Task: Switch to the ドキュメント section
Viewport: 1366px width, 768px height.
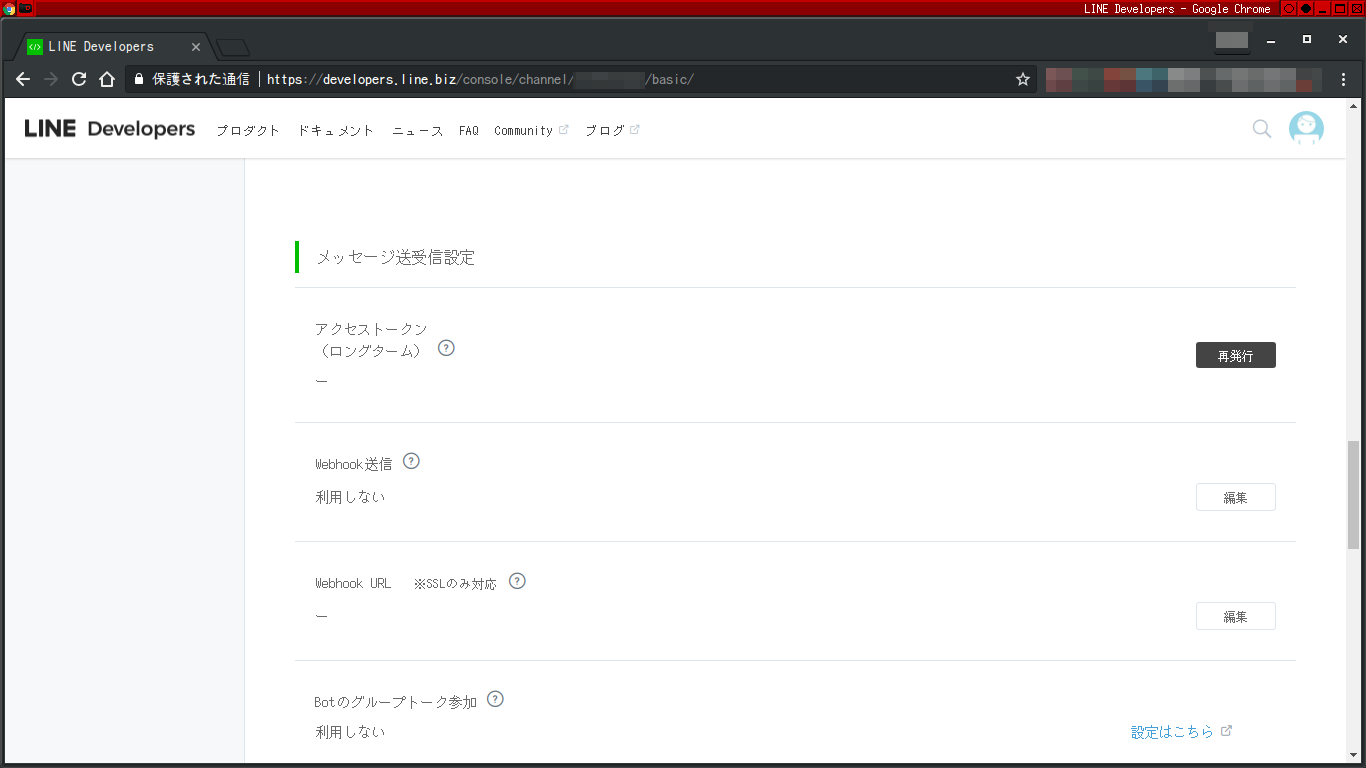Action: click(x=334, y=130)
